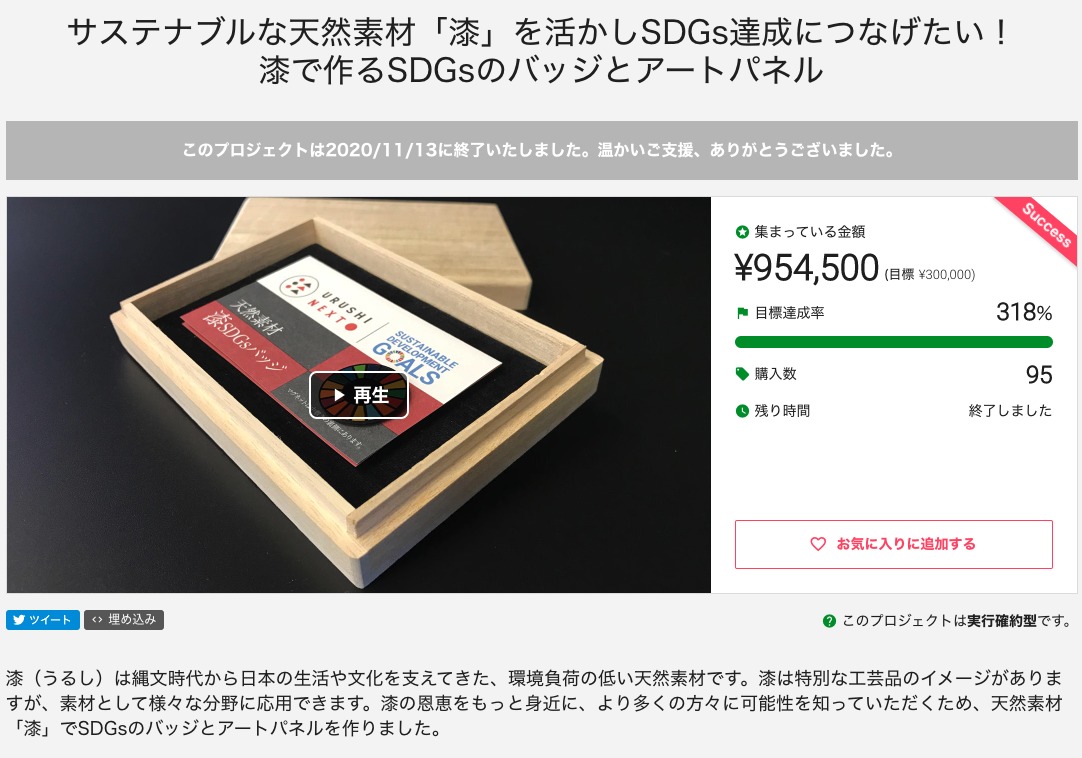Click the wooden box video thumbnail

pos(359,395)
